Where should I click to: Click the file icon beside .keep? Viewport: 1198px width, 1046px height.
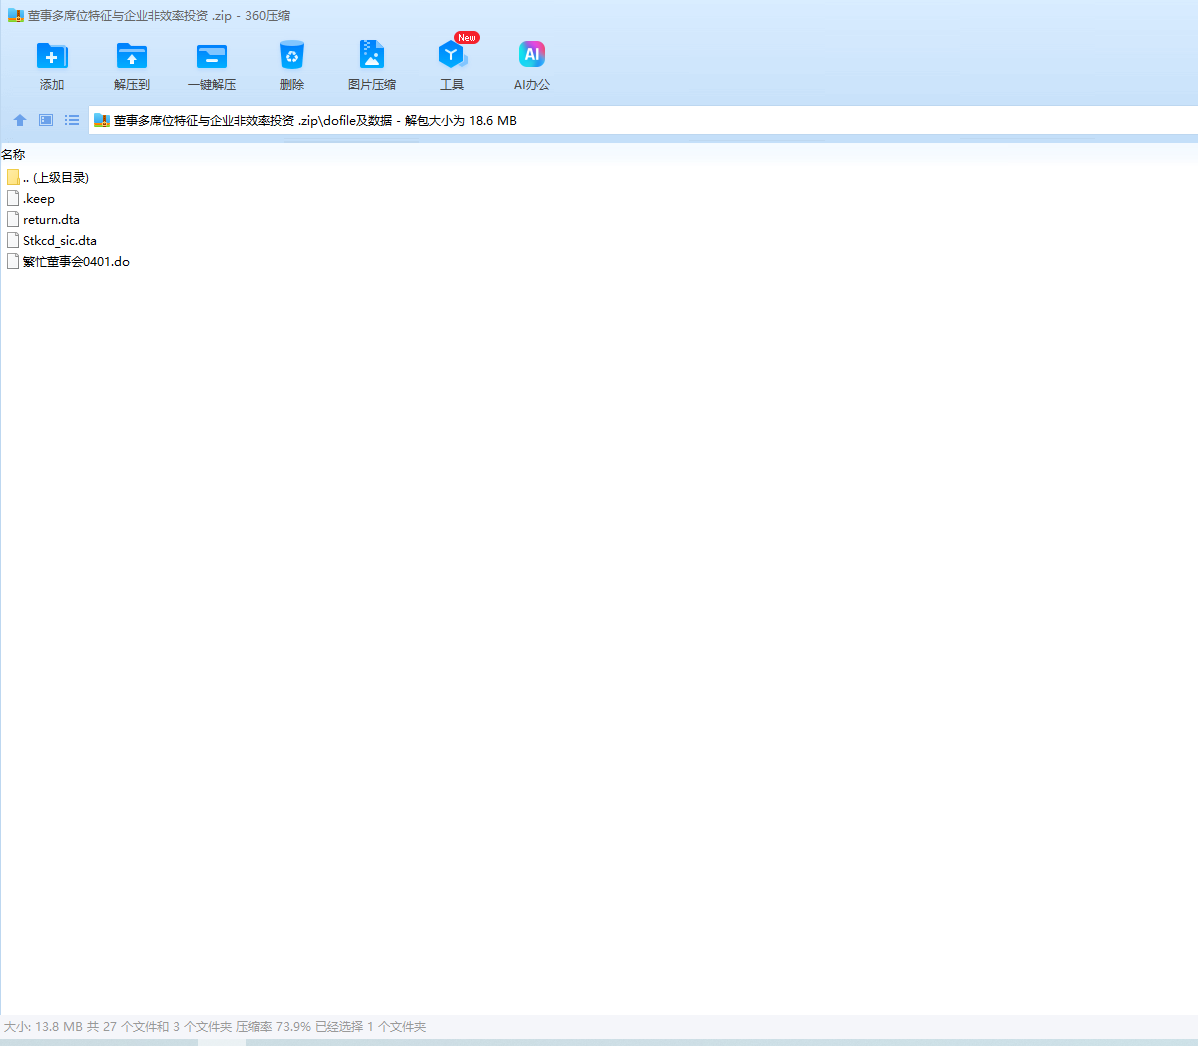13,199
